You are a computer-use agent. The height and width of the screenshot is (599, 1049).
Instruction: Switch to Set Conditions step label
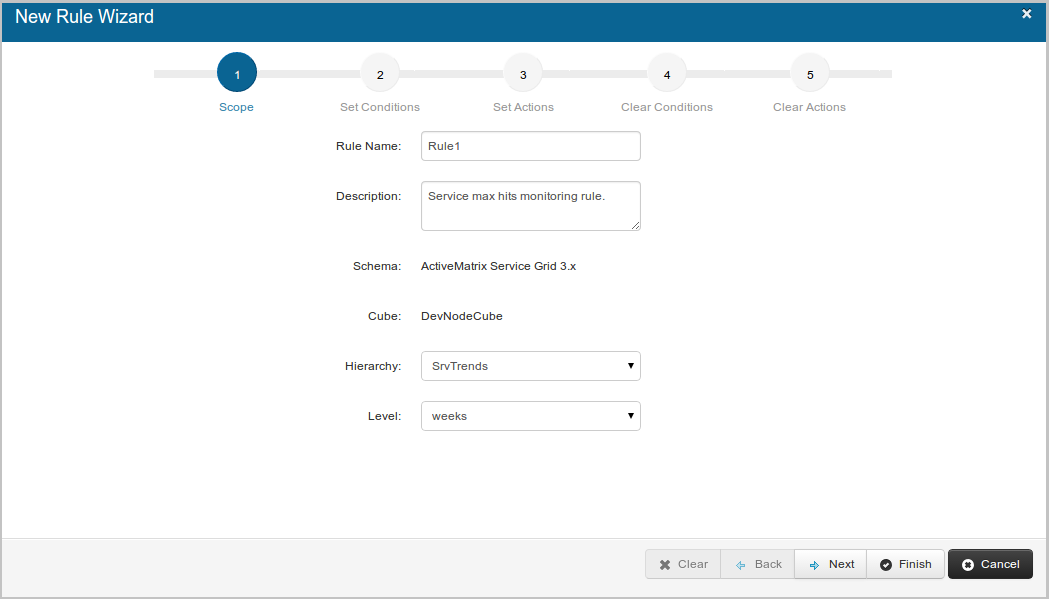(380, 107)
